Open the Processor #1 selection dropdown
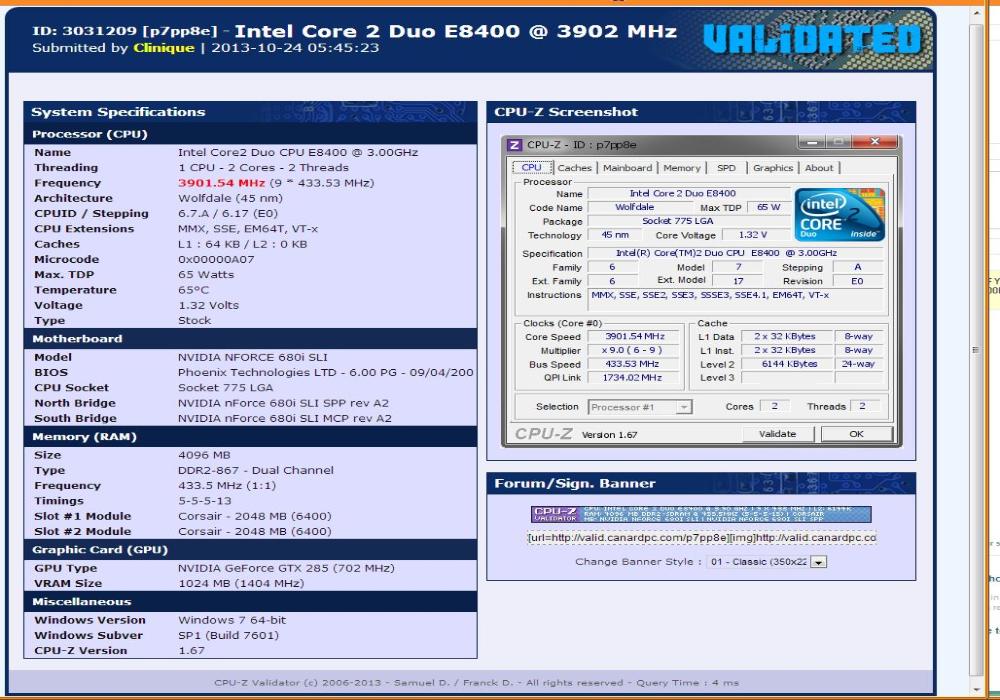The width and height of the screenshot is (1000, 700). click(640, 407)
